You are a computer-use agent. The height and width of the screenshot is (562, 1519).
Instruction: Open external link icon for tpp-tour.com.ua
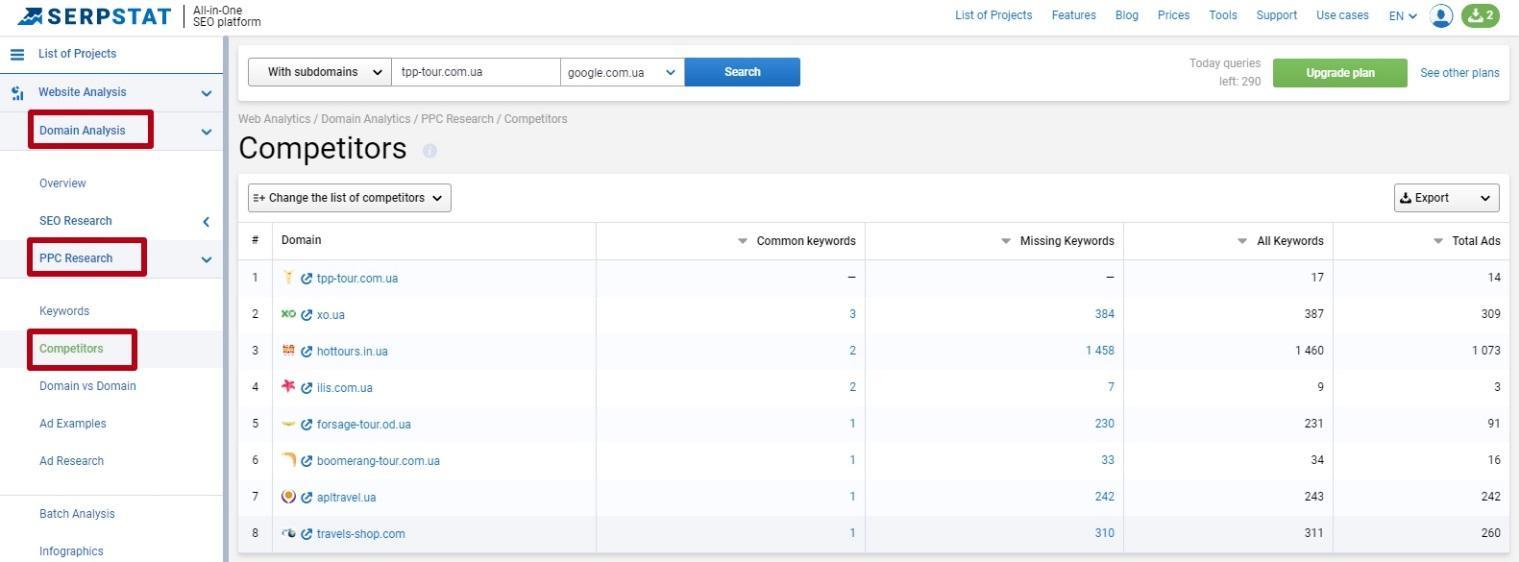tap(307, 279)
